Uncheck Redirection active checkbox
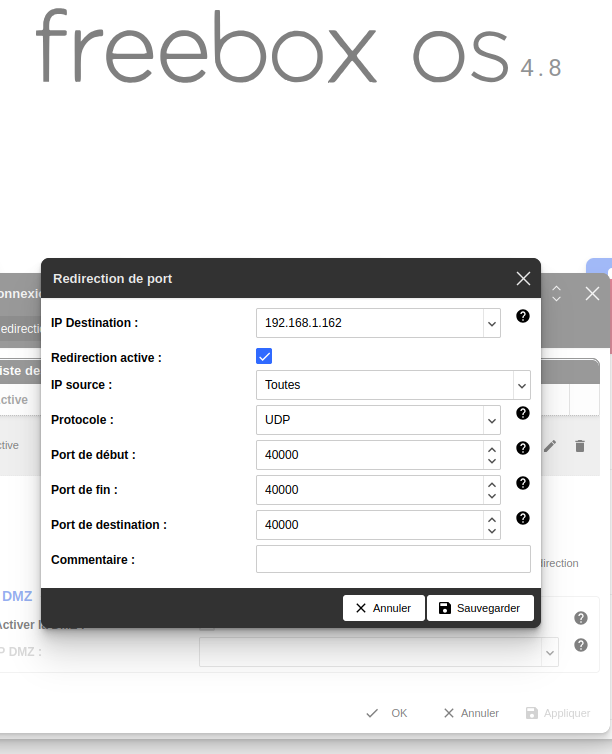Image resolution: width=612 pixels, height=754 pixels. coord(264,356)
